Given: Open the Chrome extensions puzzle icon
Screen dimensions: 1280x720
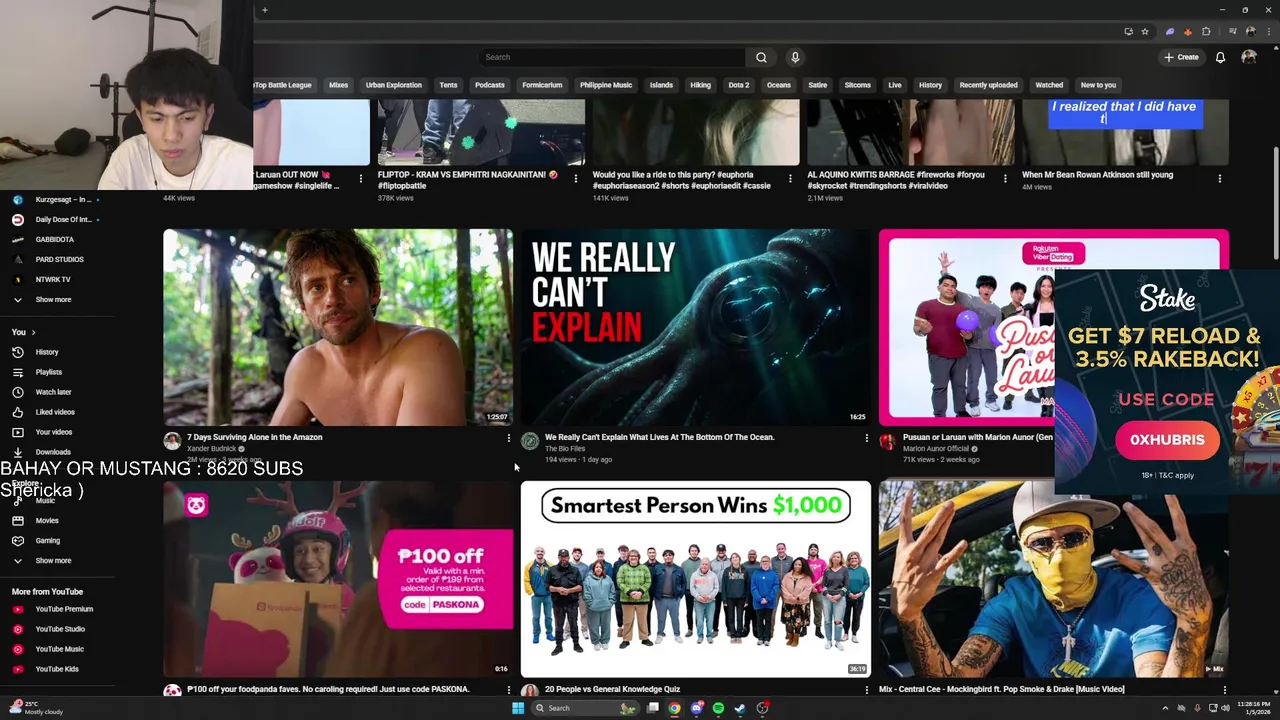Looking at the screenshot, I should coord(1206,31).
